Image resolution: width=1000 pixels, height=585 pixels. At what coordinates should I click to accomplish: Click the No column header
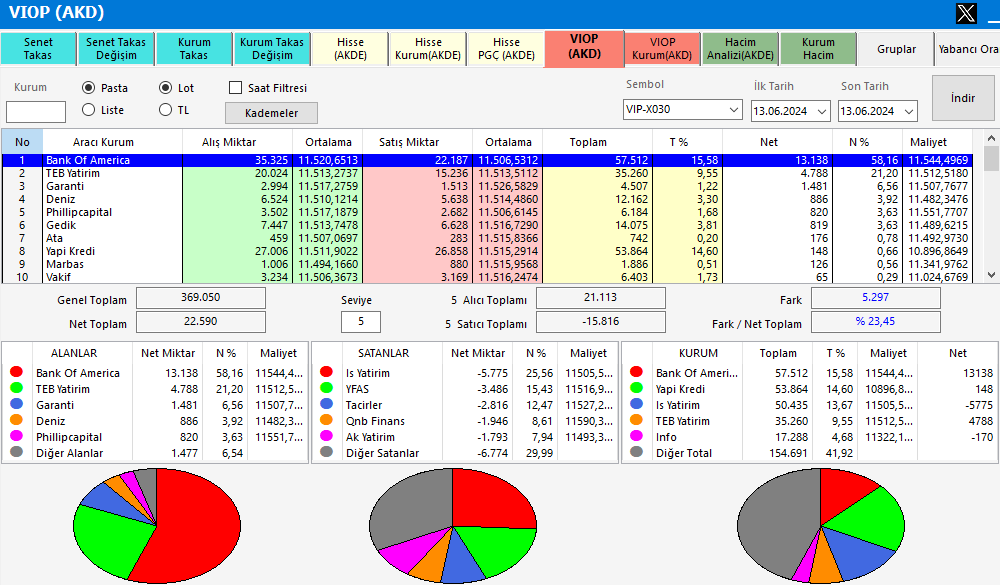click(22, 142)
